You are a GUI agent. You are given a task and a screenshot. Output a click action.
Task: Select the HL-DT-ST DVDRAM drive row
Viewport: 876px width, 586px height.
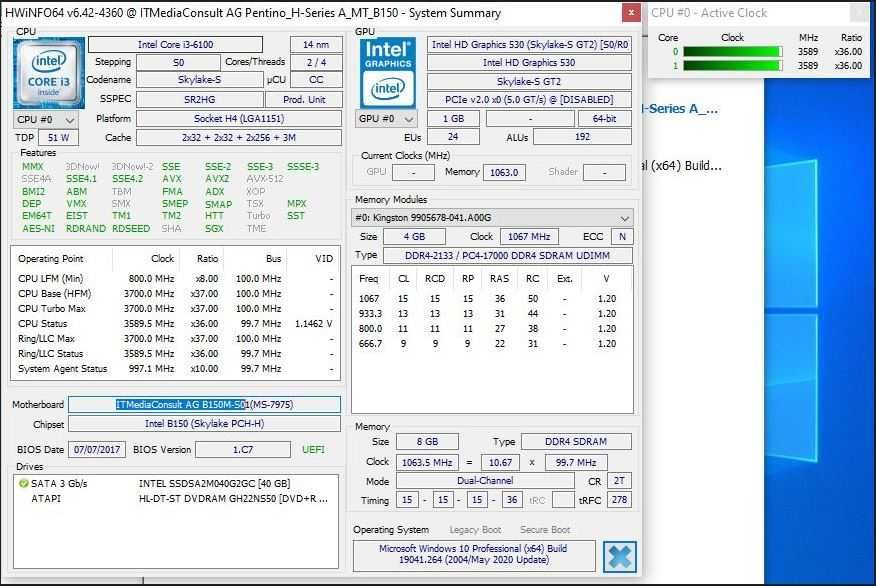point(176,499)
